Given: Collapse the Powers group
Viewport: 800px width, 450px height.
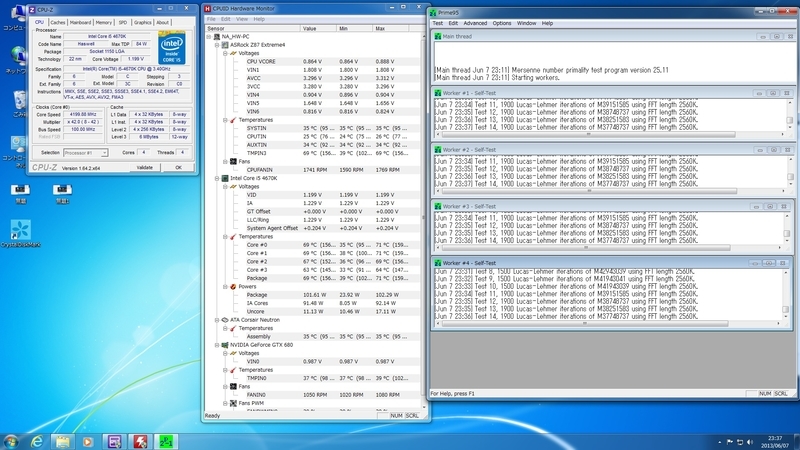Looking at the screenshot, I should 225,287.
